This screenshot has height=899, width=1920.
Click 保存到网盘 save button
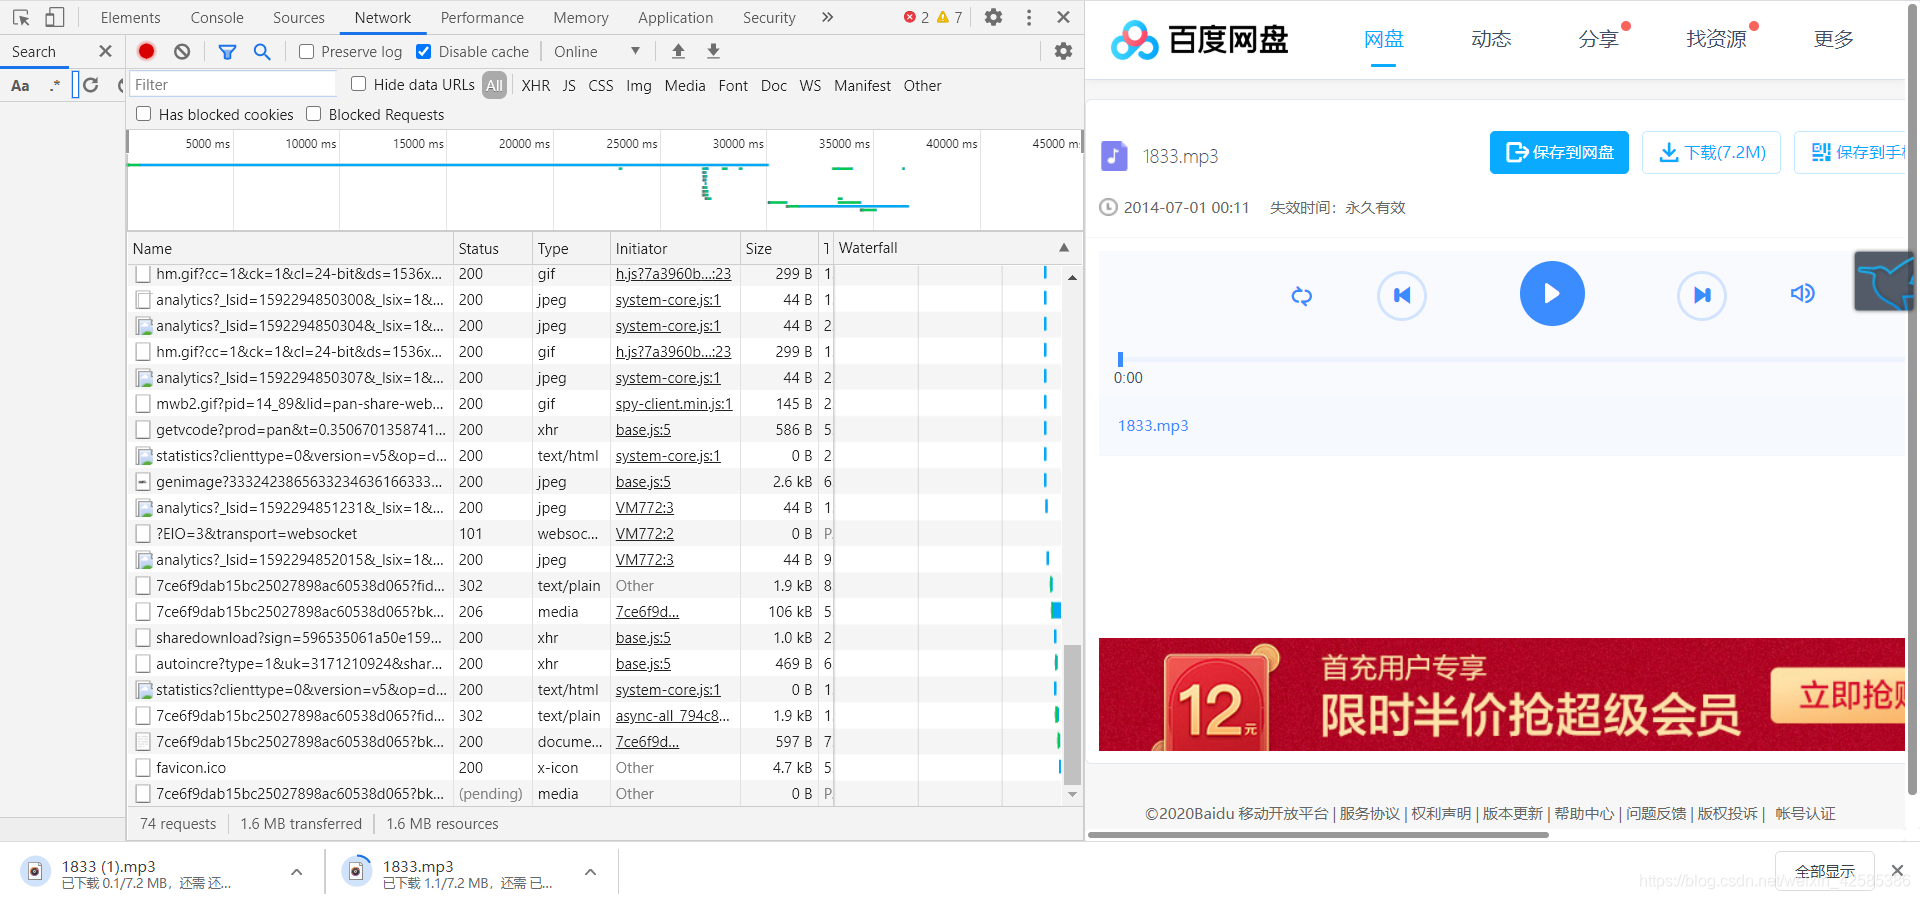1559,152
